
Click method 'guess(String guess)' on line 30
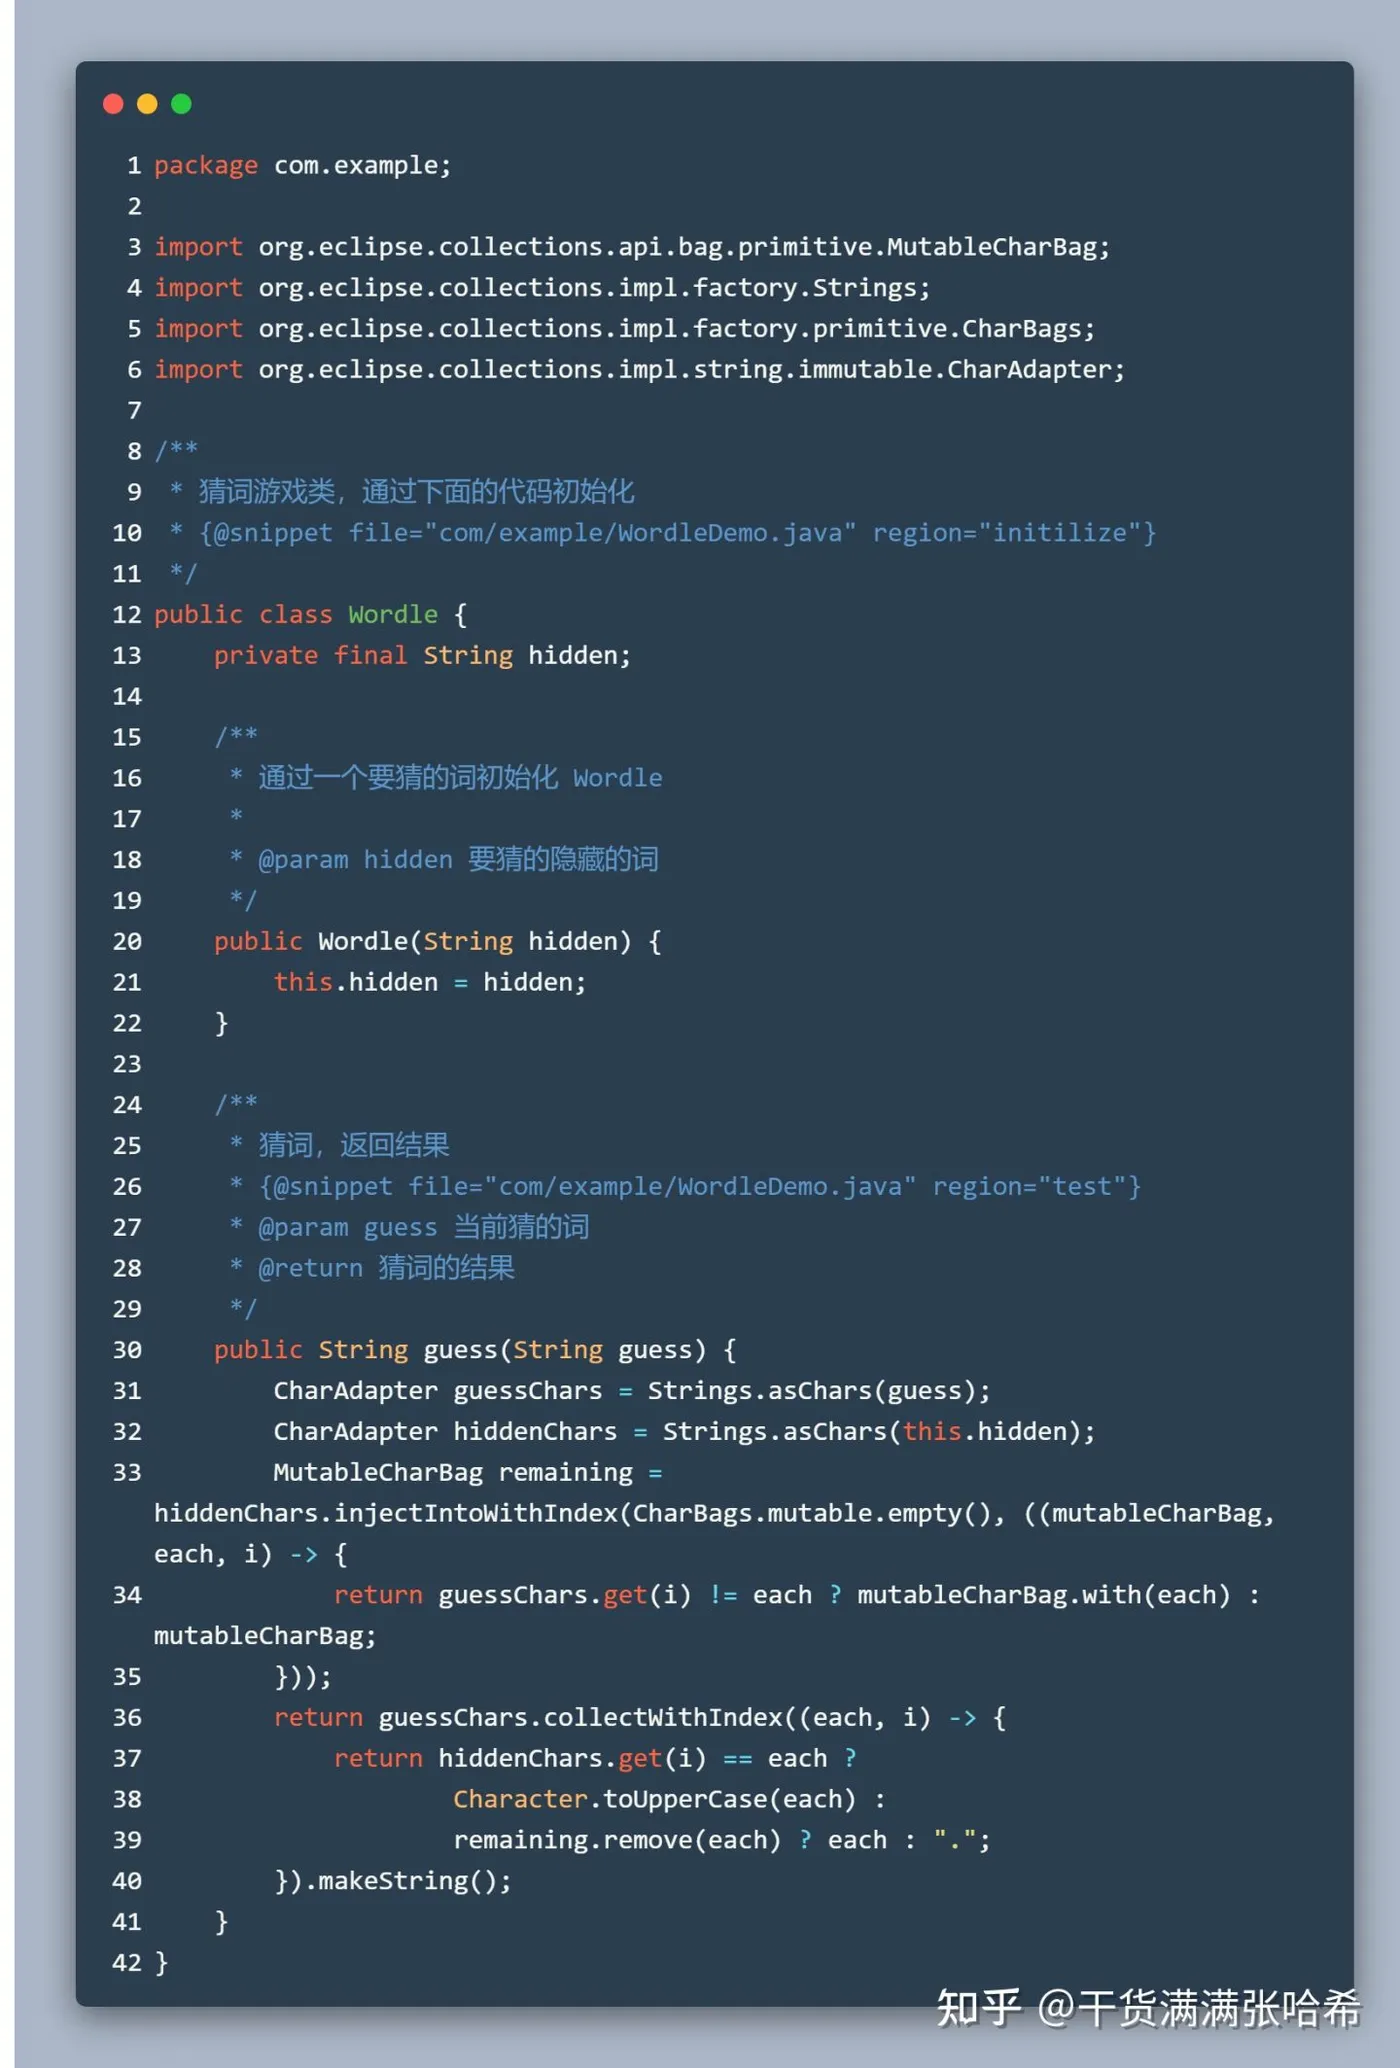click(x=565, y=1351)
